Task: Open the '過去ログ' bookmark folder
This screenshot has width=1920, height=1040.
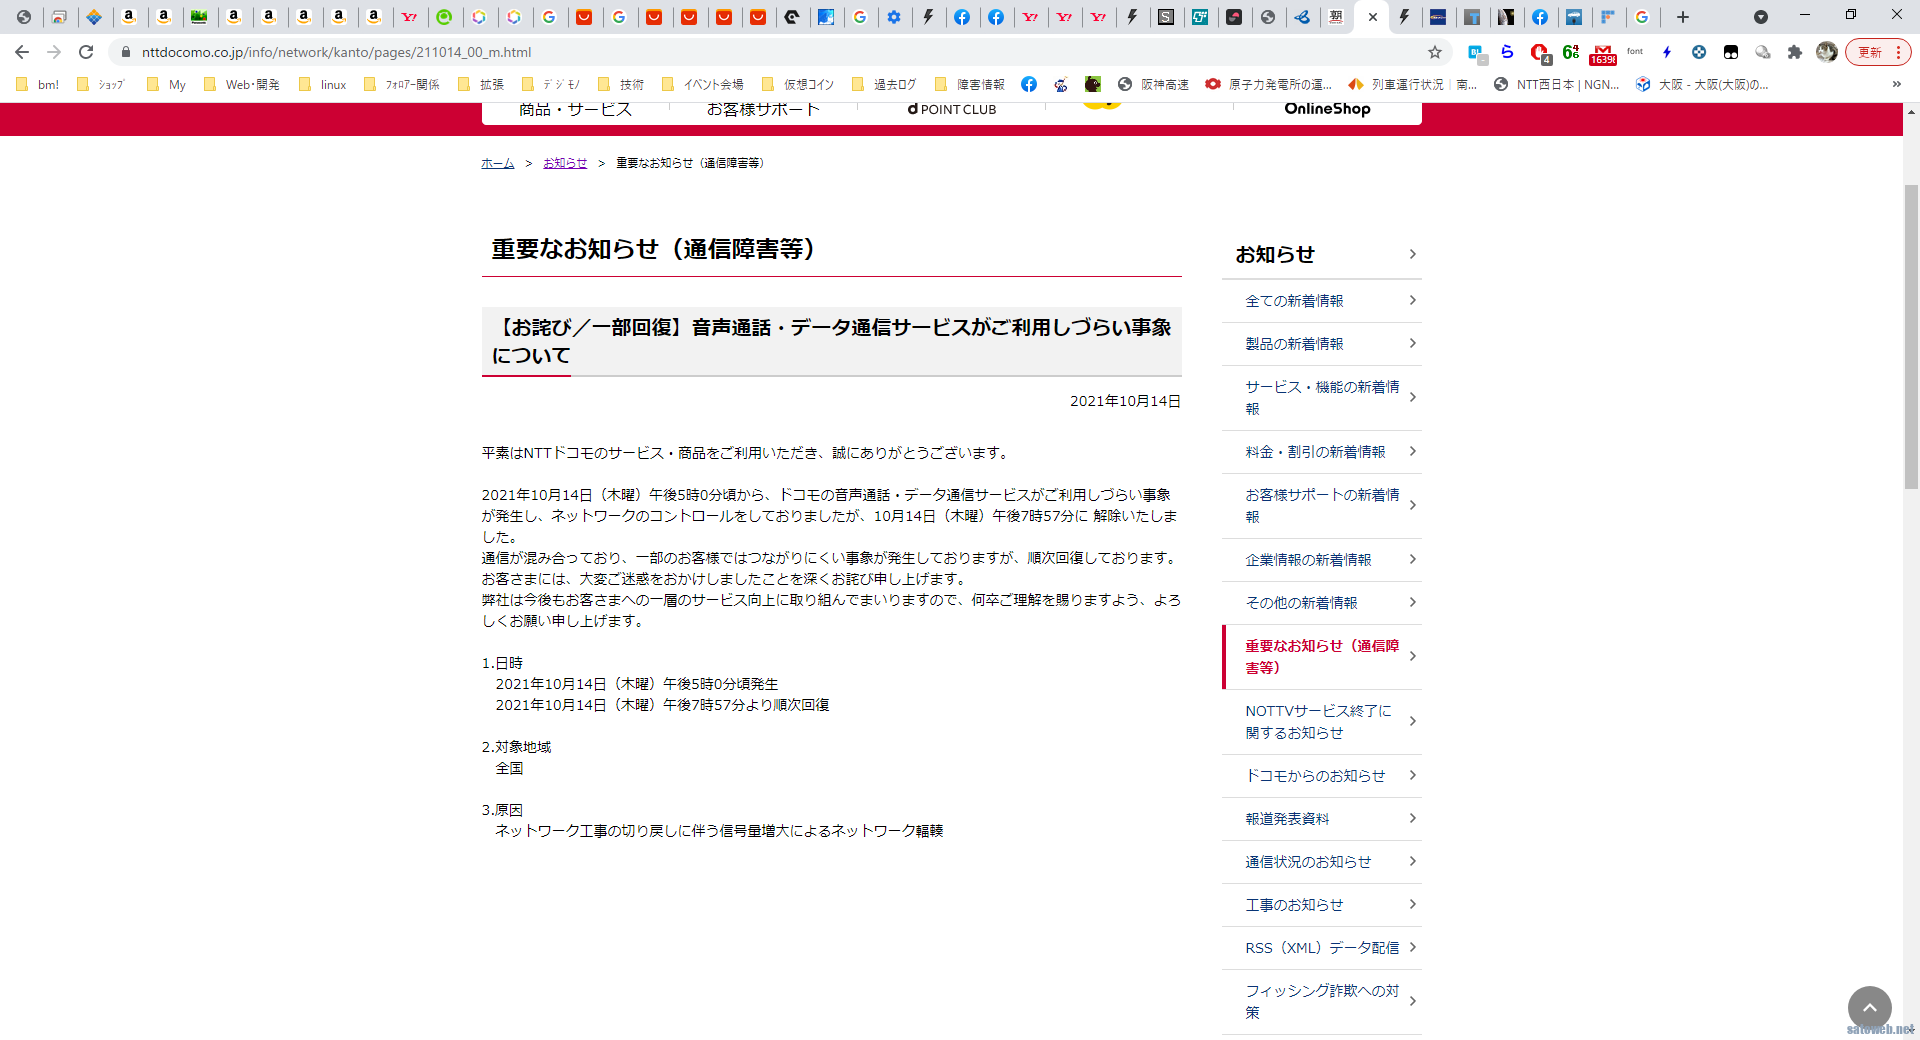Action: coord(884,85)
